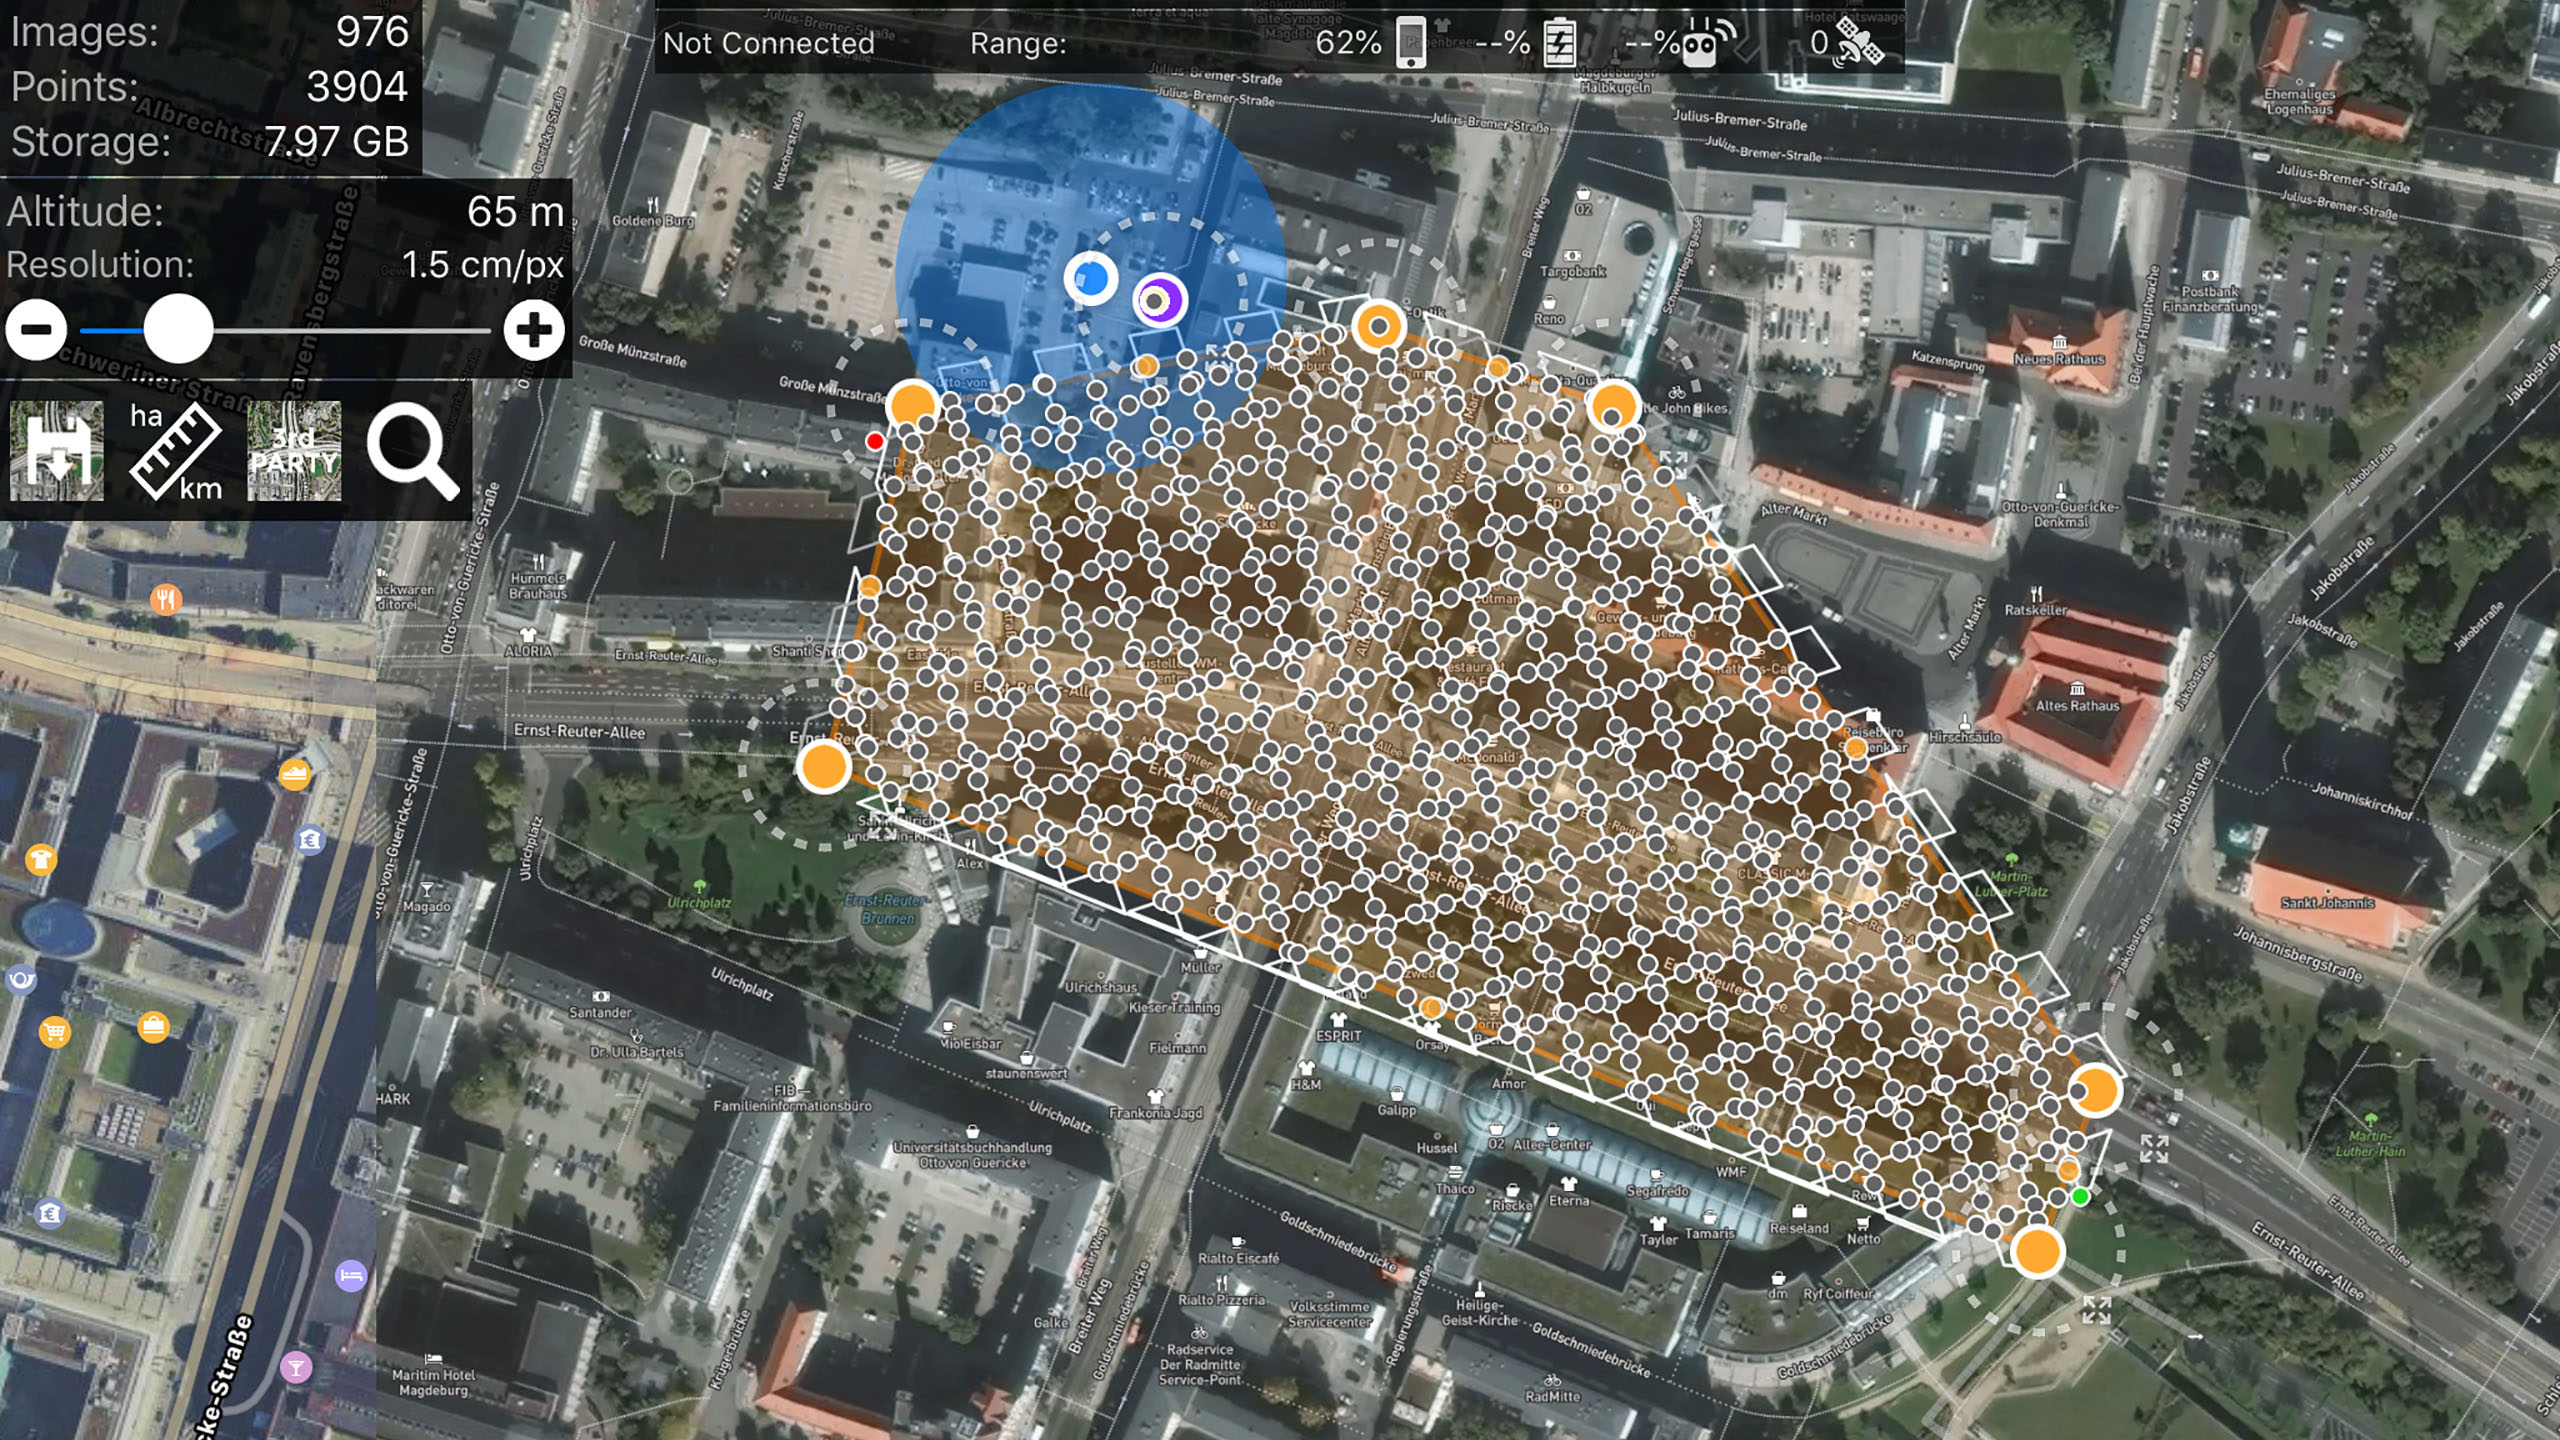This screenshot has width=2560, height=1440.
Task: Tap the Images count value 976
Action: (x=372, y=32)
